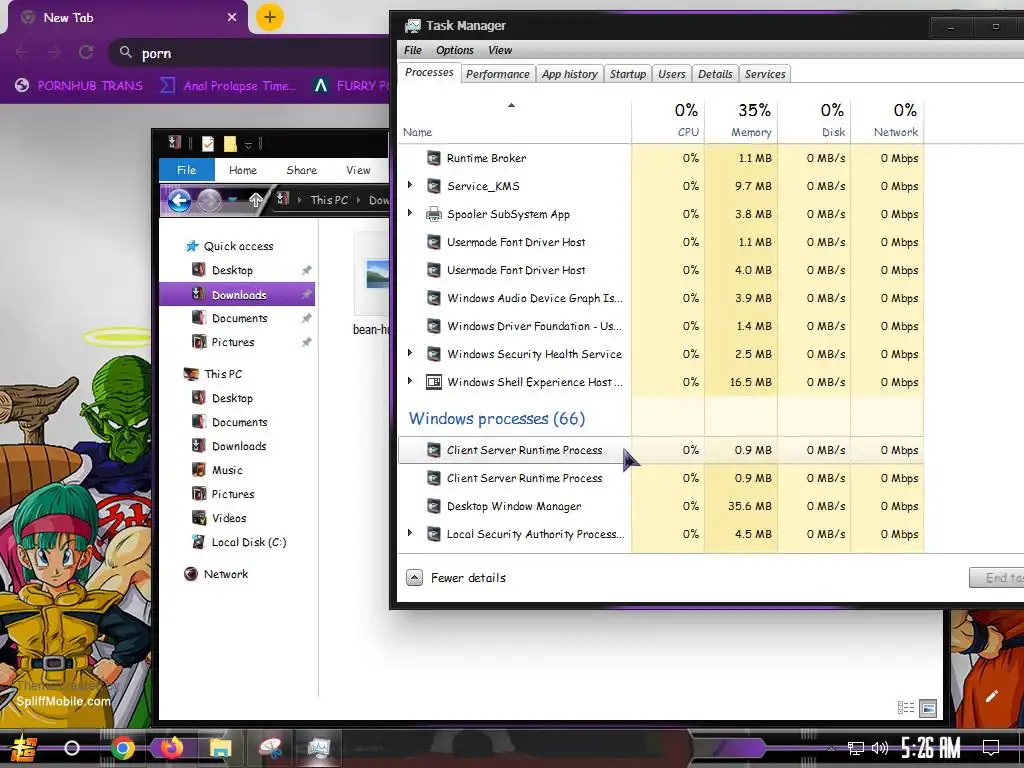The height and width of the screenshot is (768, 1024).
Task: Click Explorer new-folder quick toolbar icon
Action: pos(230,144)
